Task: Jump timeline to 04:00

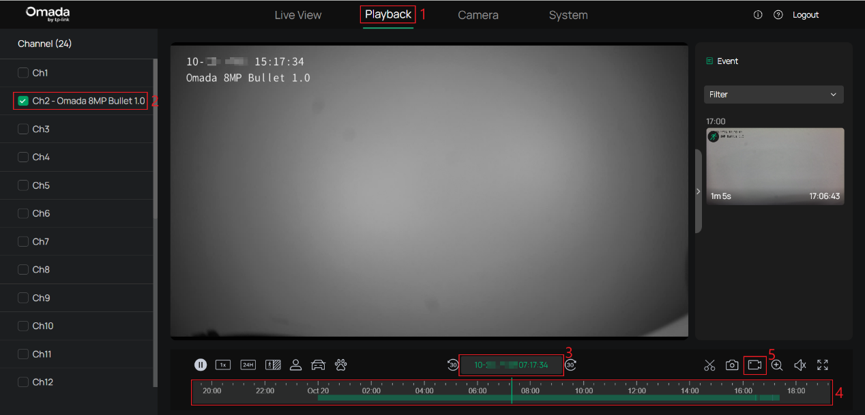Action: (424, 391)
